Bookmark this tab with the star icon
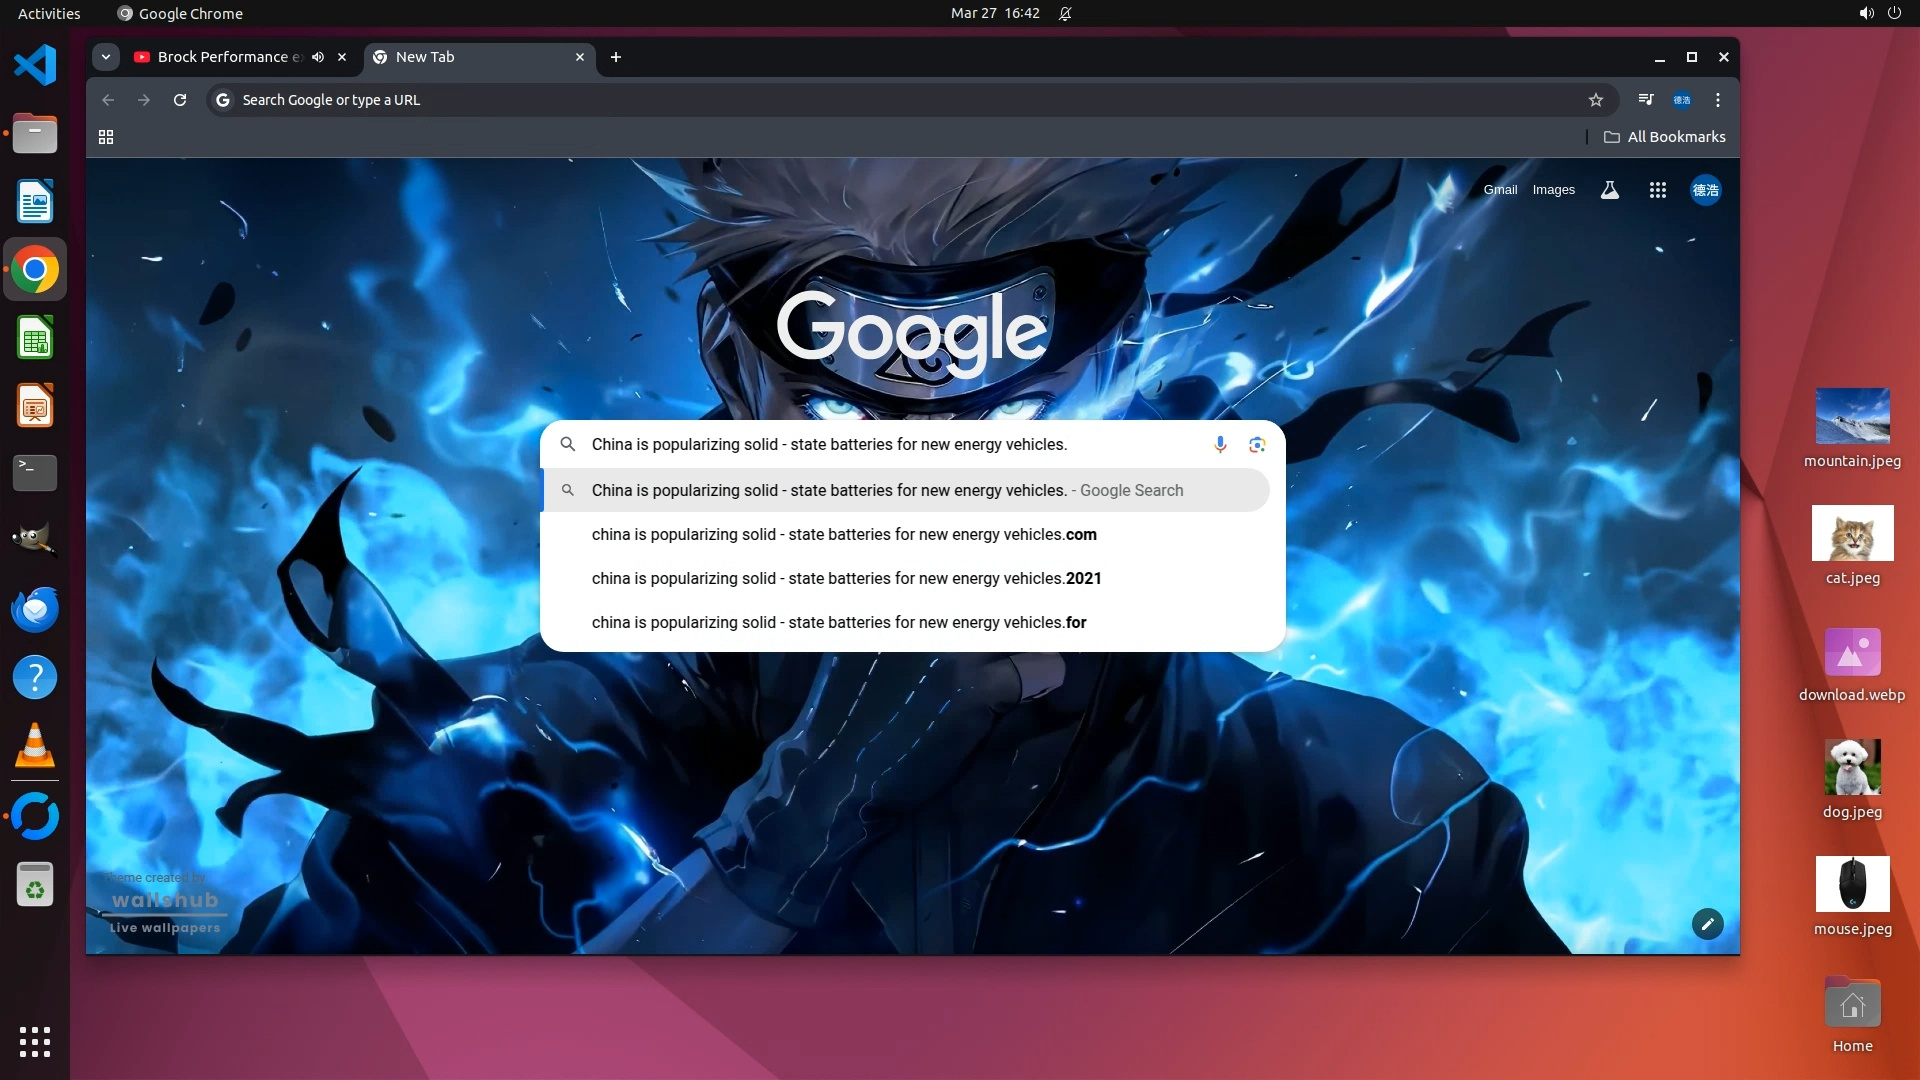 1596,100
